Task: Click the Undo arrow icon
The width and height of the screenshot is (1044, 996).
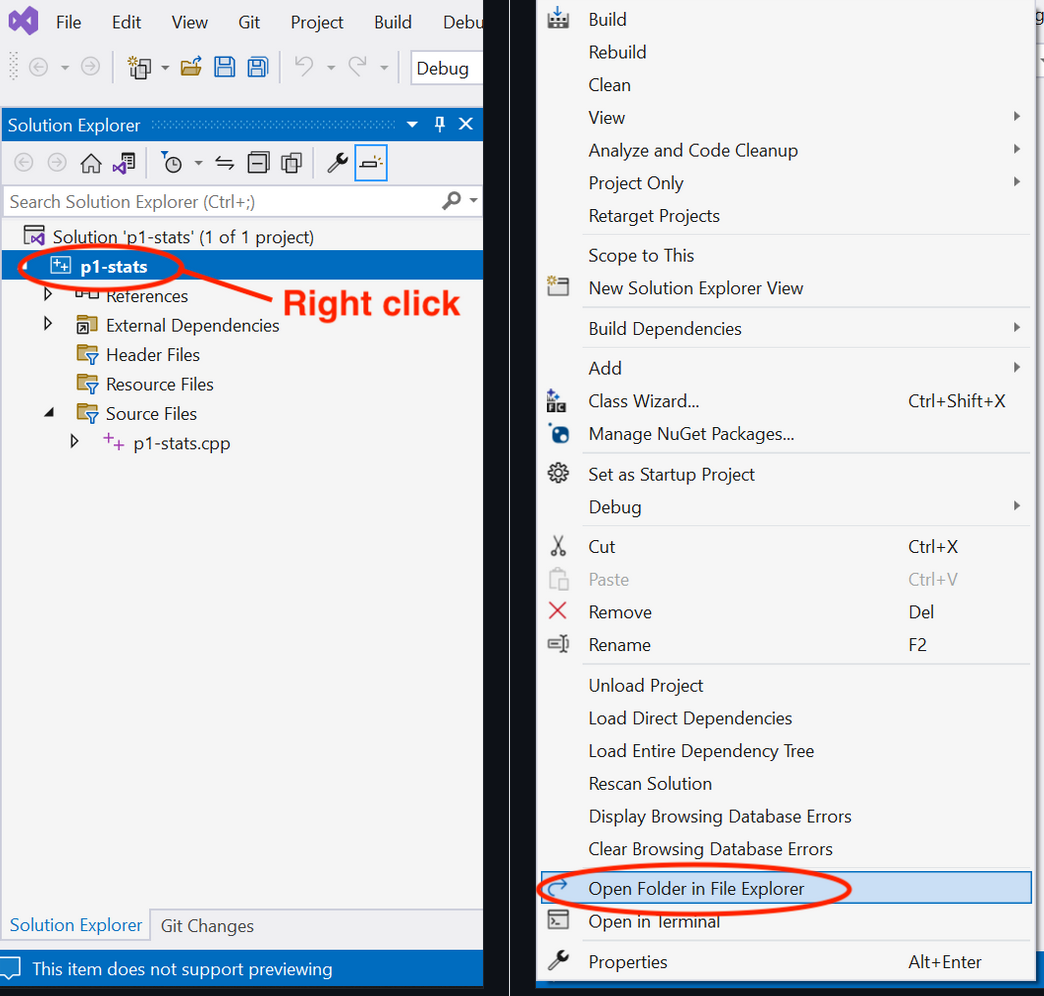Action: [x=304, y=67]
